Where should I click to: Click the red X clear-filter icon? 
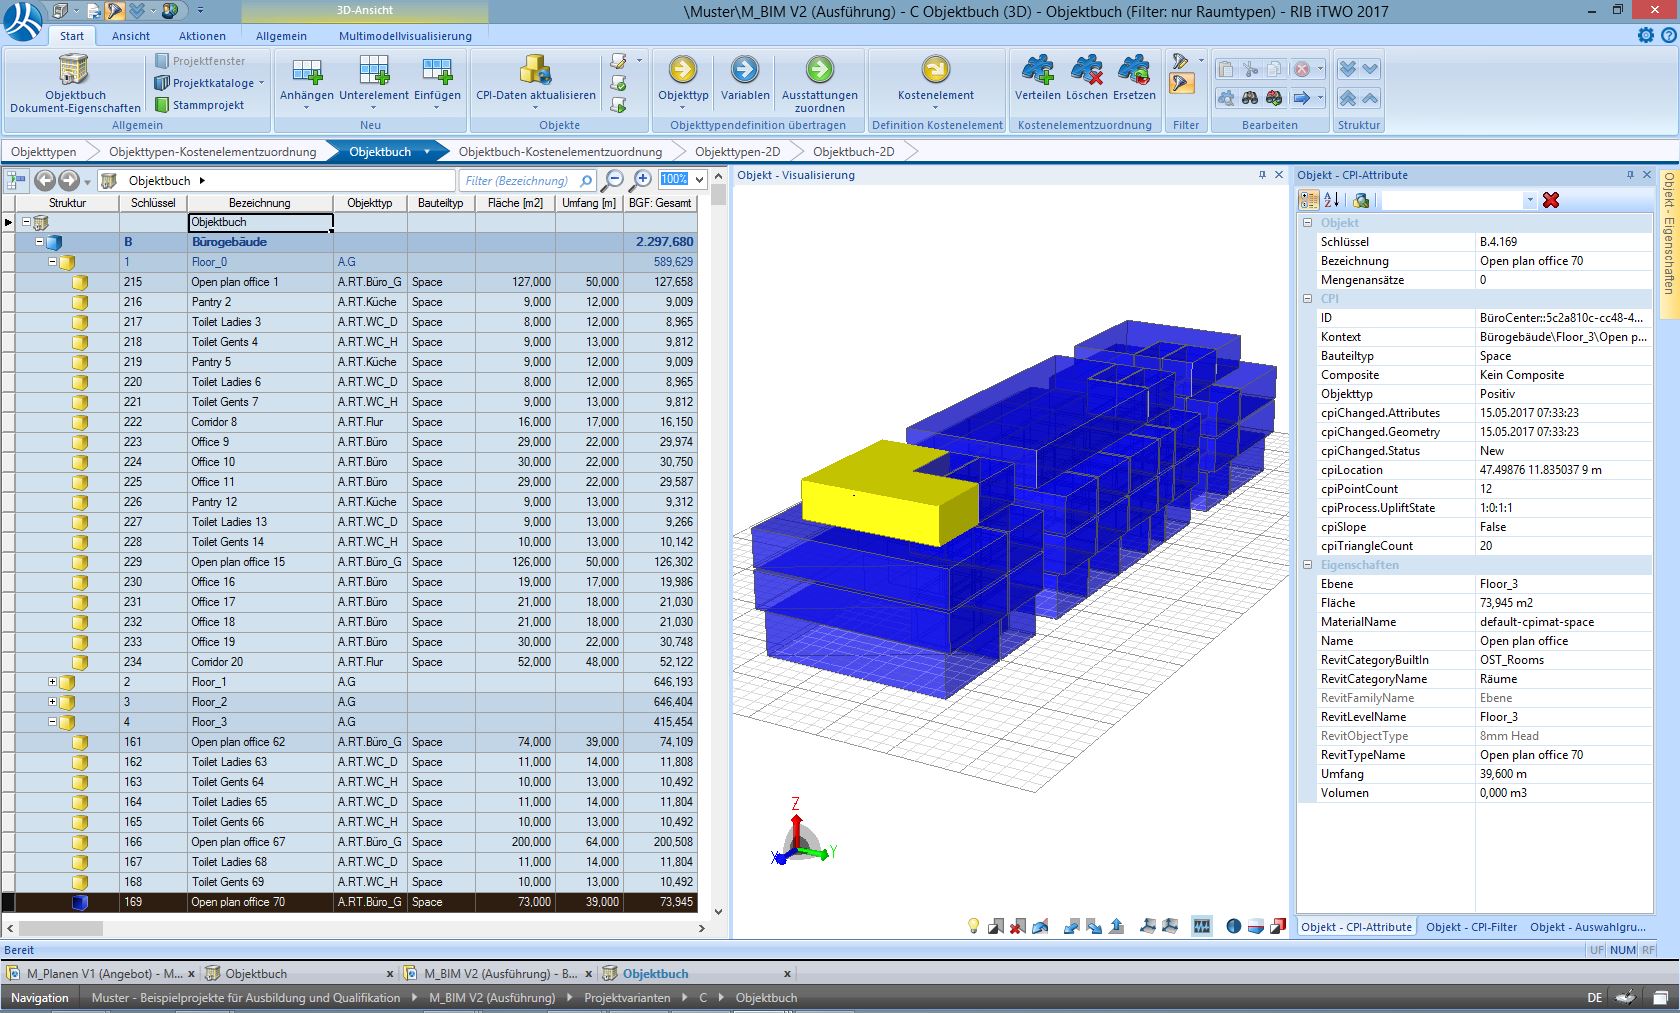click(1551, 200)
